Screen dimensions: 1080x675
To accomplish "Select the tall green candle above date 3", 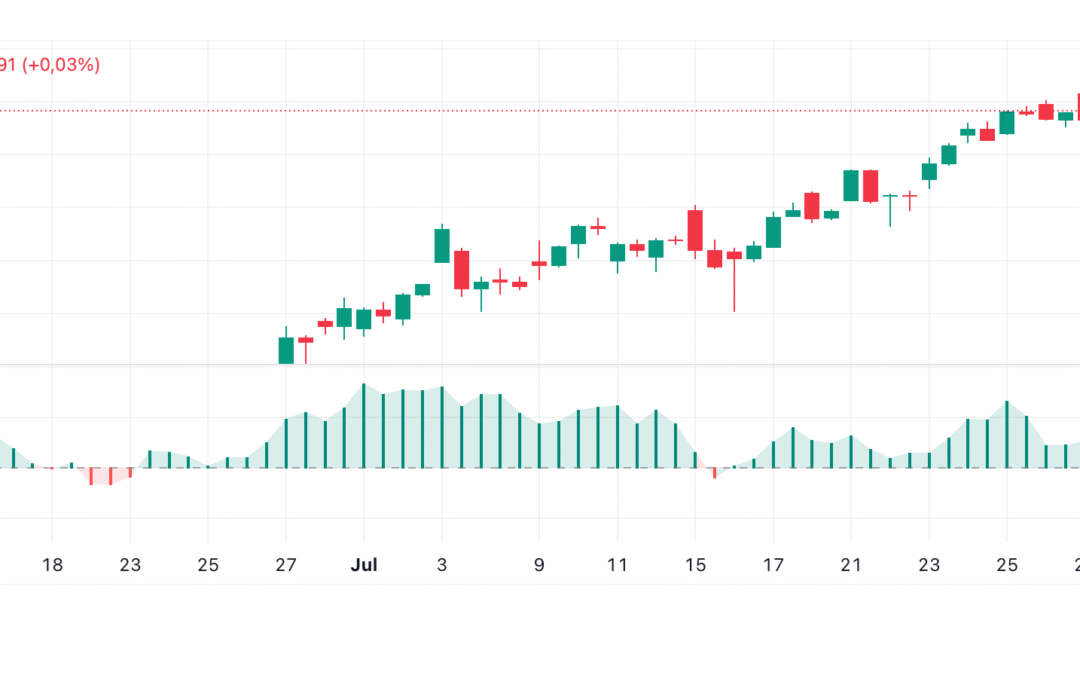I will point(442,245).
